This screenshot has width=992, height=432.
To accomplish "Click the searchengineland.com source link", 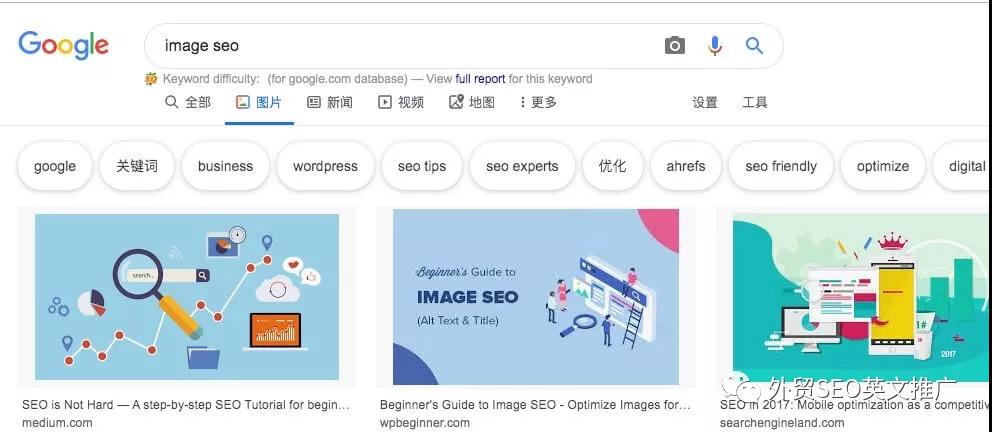I will coord(781,423).
